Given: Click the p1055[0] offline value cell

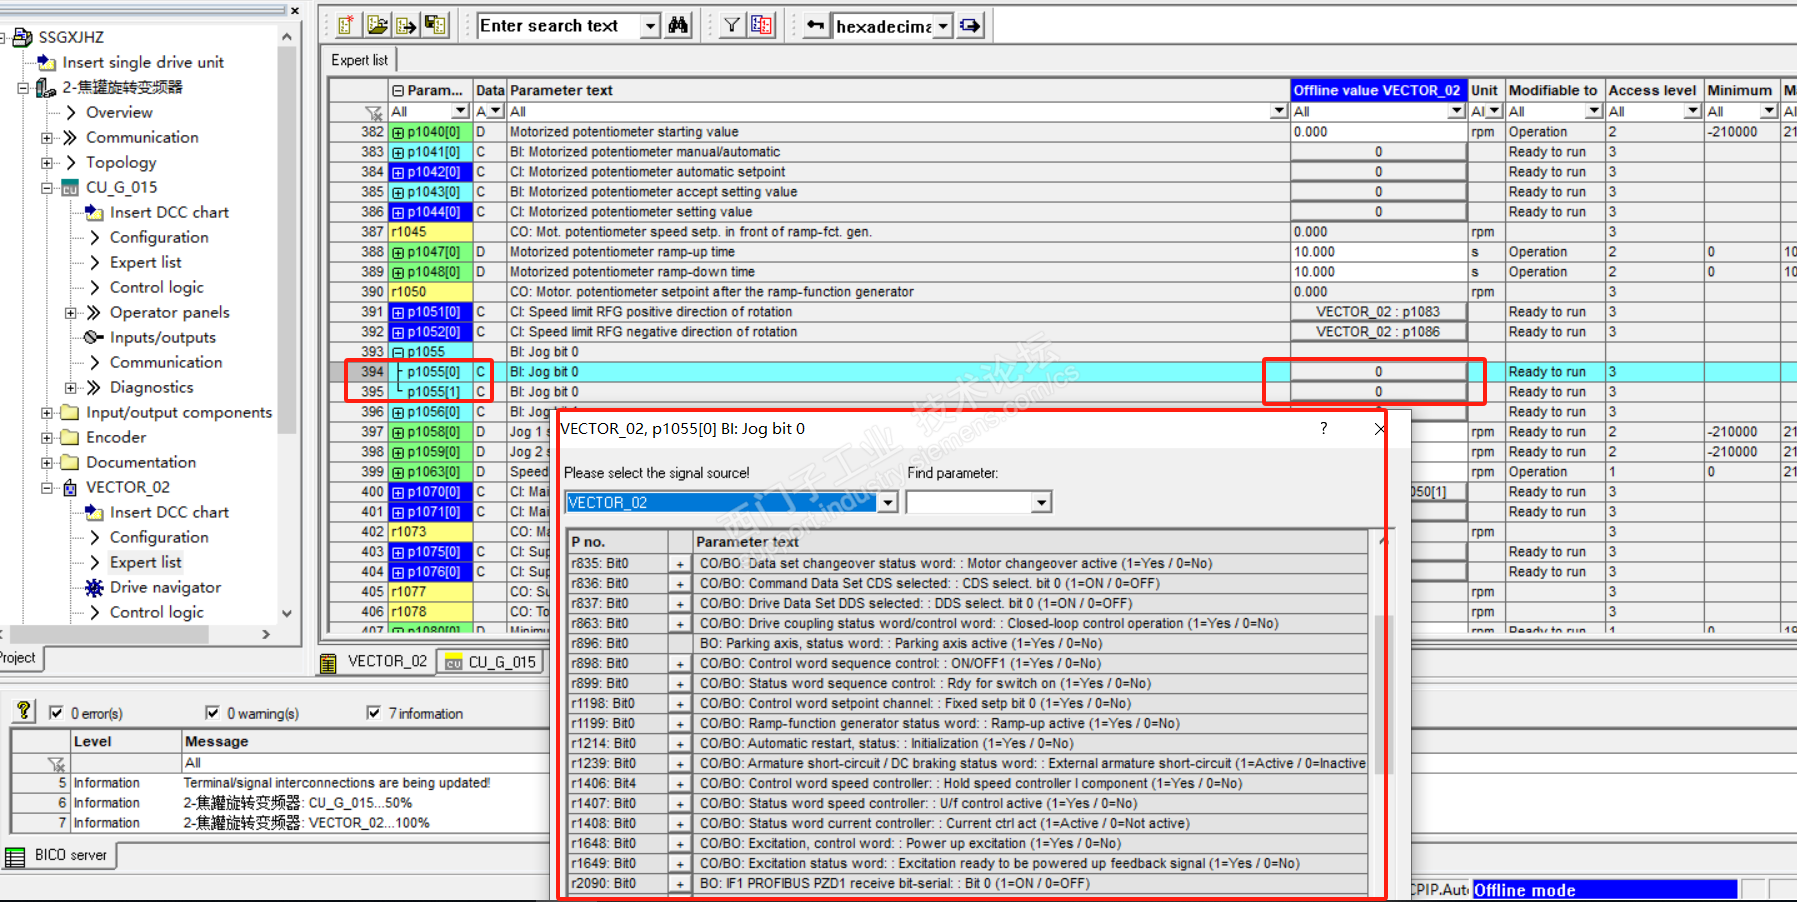Looking at the screenshot, I should tap(1378, 372).
